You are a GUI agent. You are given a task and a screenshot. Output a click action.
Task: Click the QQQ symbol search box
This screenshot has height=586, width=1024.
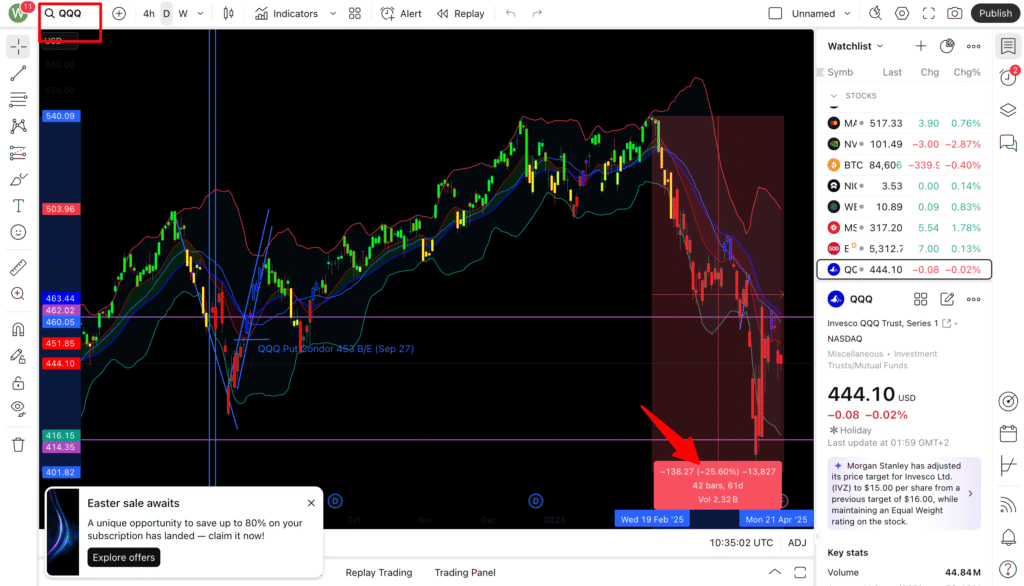pyautogui.click(x=70, y=14)
